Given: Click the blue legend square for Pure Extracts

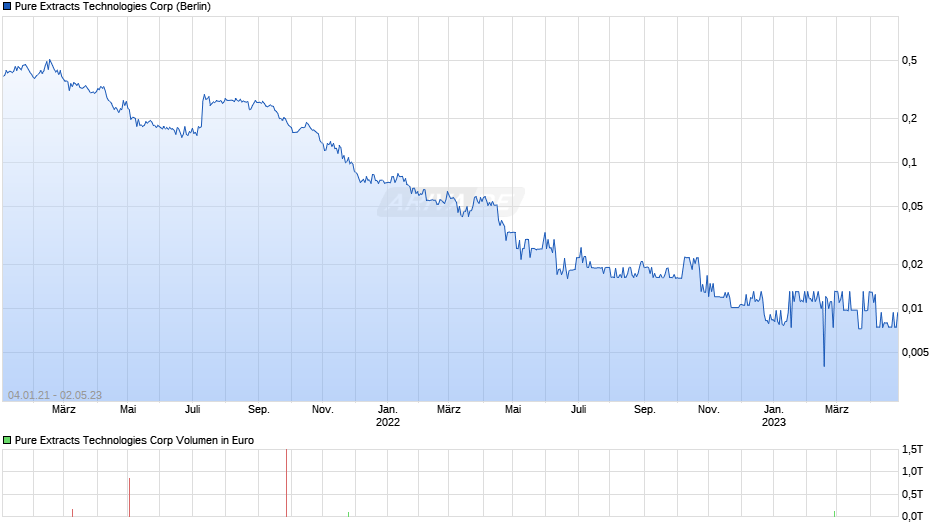Looking at the screenshot, I should 7,7.
